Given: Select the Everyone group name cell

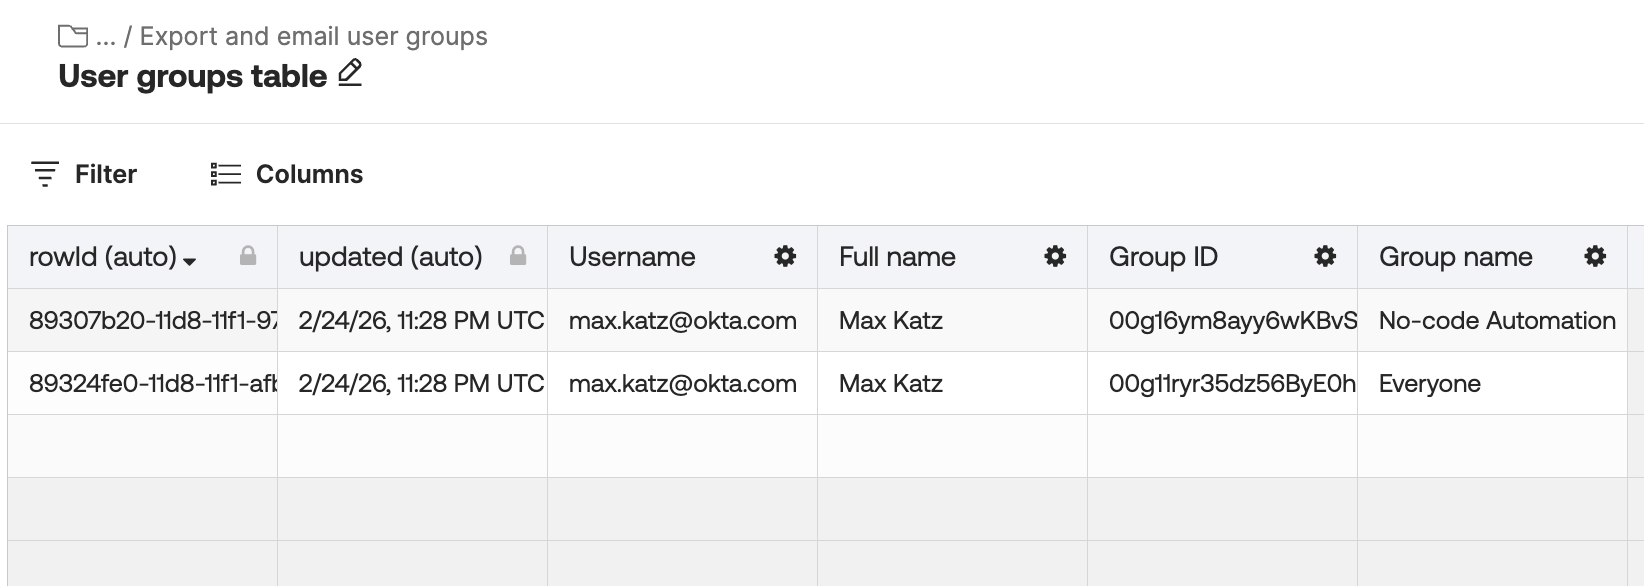Looking at the screenshot, I should pyautogui.click(x=1429, y=384).
